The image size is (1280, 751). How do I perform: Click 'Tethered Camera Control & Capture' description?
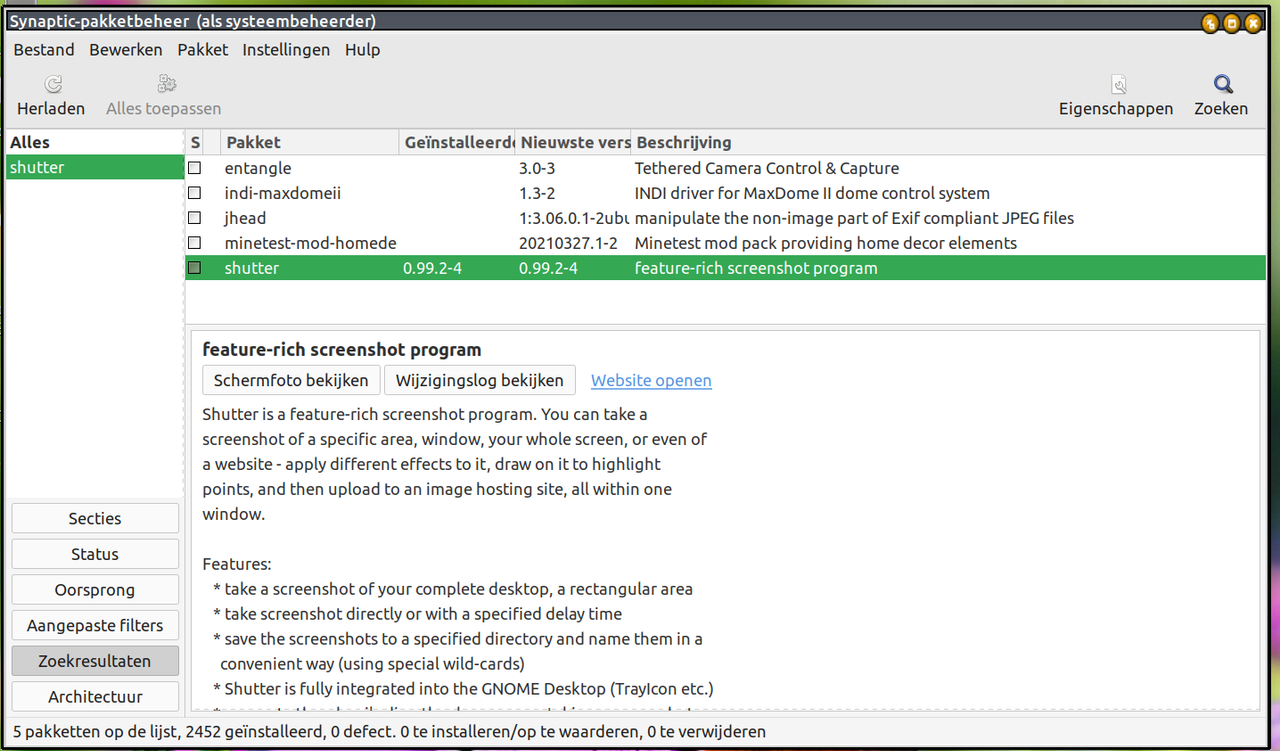coord(767,168)
